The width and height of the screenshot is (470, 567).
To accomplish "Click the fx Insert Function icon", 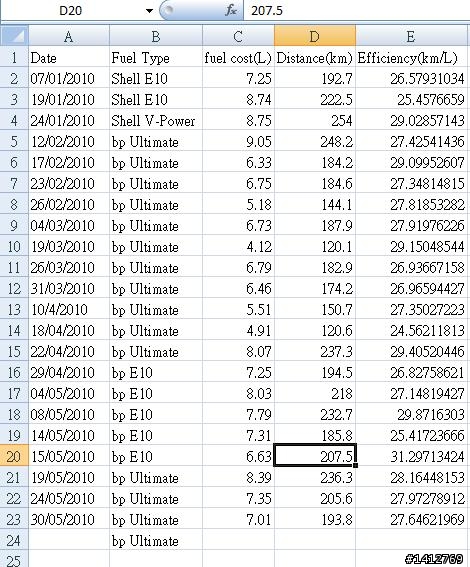I will point(230,10).
